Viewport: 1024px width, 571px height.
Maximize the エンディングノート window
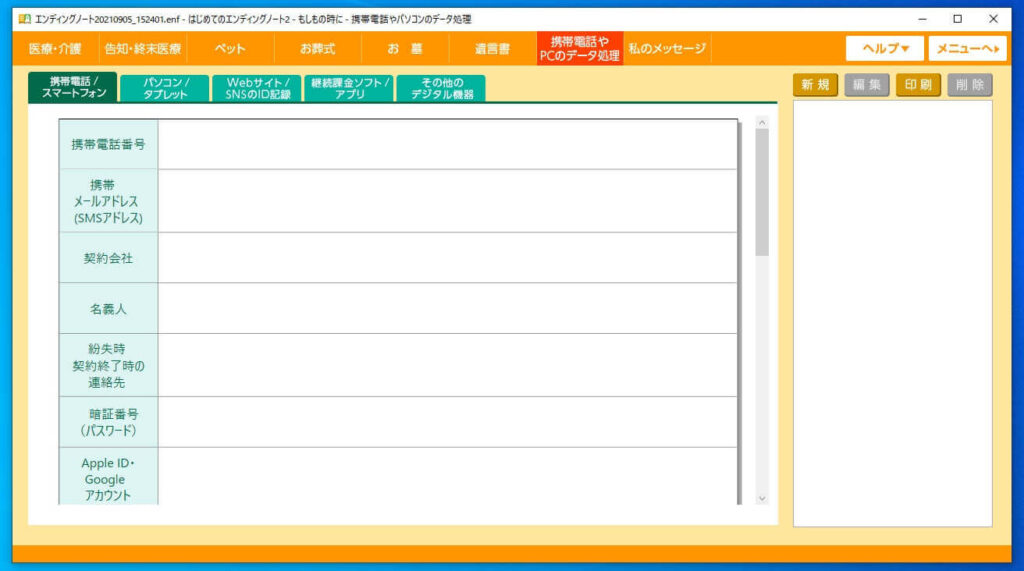pyautogui.click(x=957, y=19)
